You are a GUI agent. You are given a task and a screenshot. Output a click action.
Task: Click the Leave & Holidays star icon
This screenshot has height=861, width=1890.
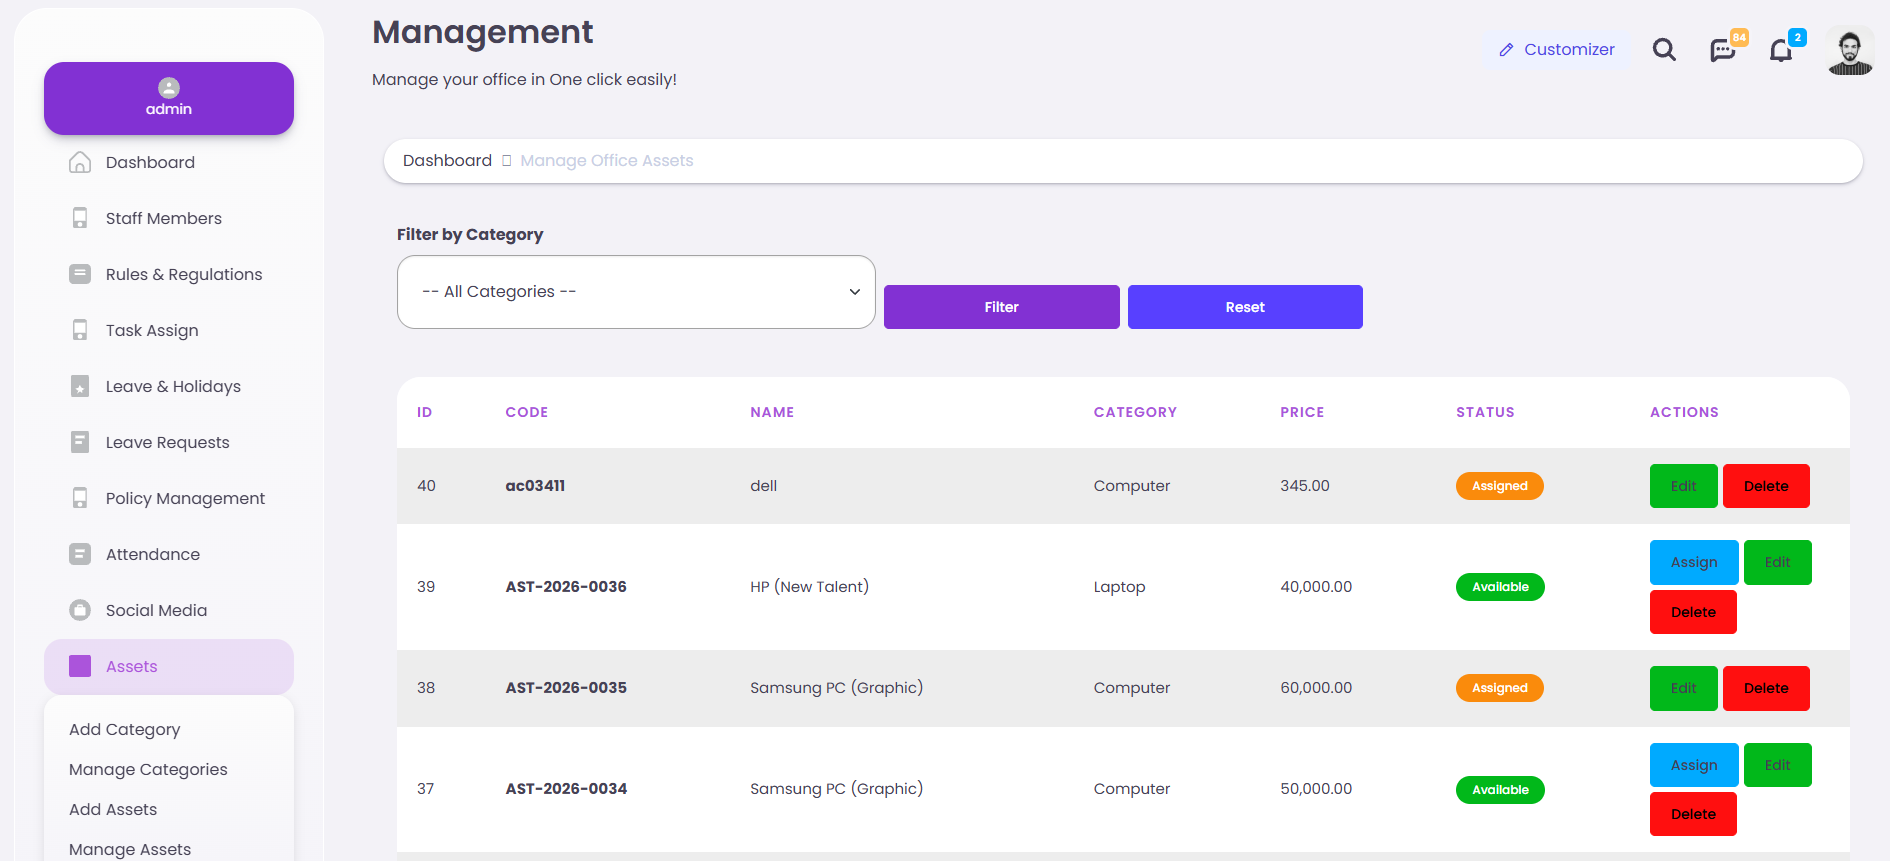(x=80, y=386)
